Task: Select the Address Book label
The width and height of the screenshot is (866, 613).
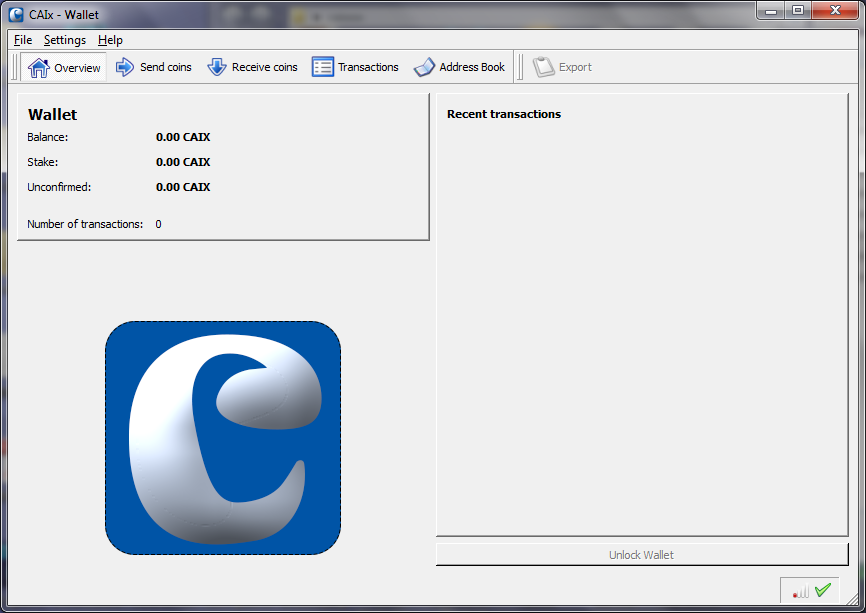Action: click(x=472, y=67)
